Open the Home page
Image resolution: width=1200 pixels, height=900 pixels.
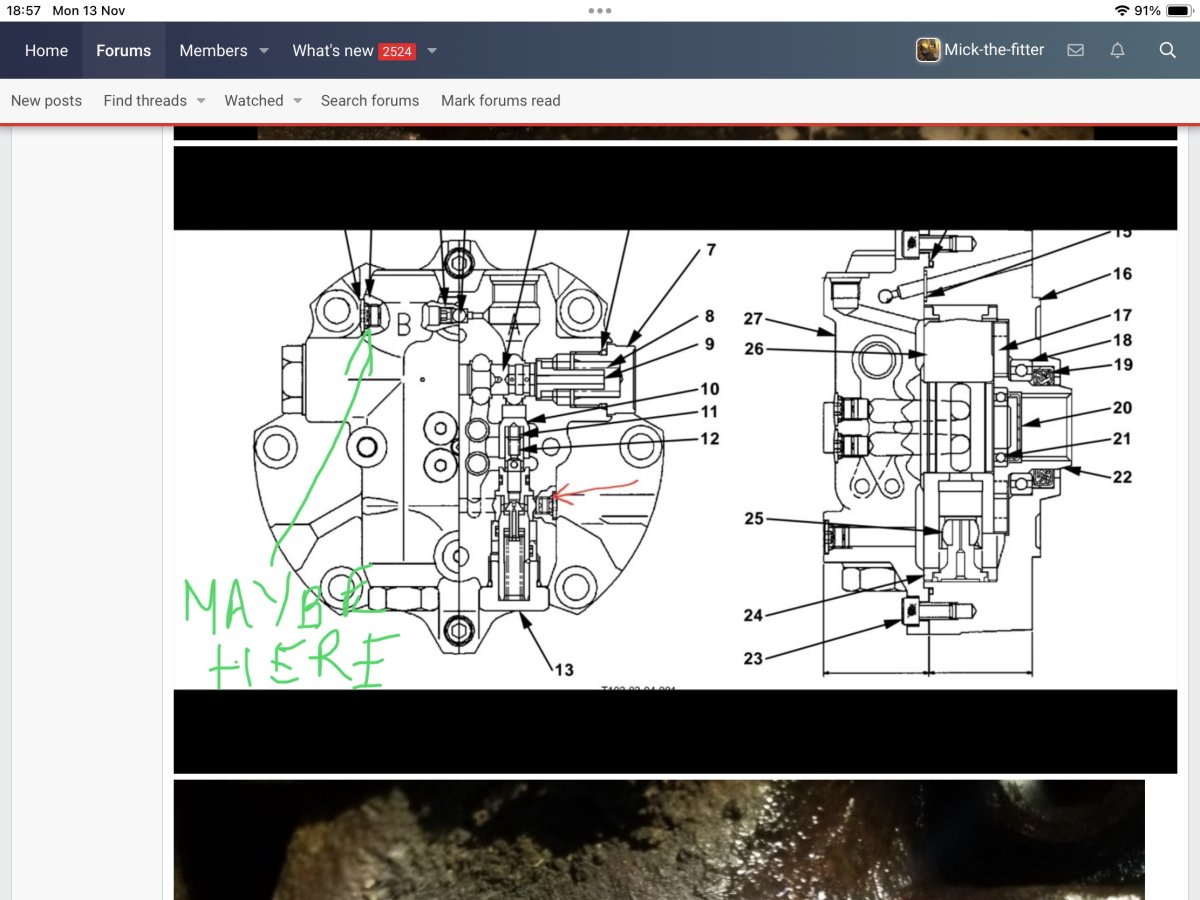46,50
